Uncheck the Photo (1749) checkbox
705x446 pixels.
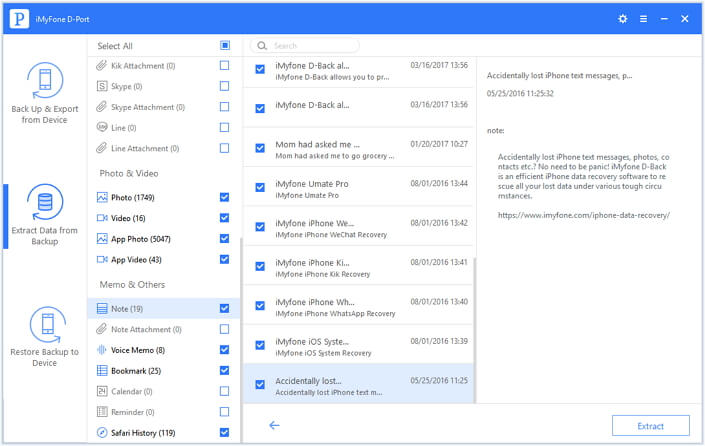coord(224,197)
